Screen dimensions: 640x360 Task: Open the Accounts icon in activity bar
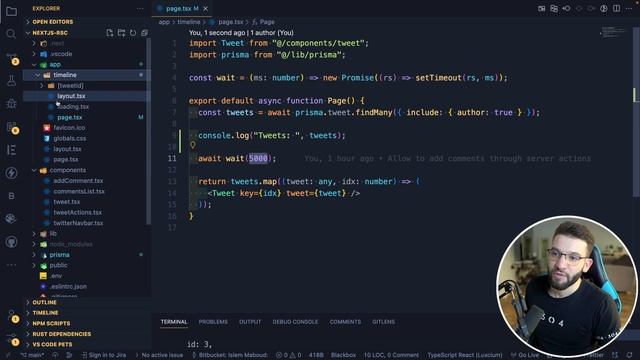tap(12, 316)
